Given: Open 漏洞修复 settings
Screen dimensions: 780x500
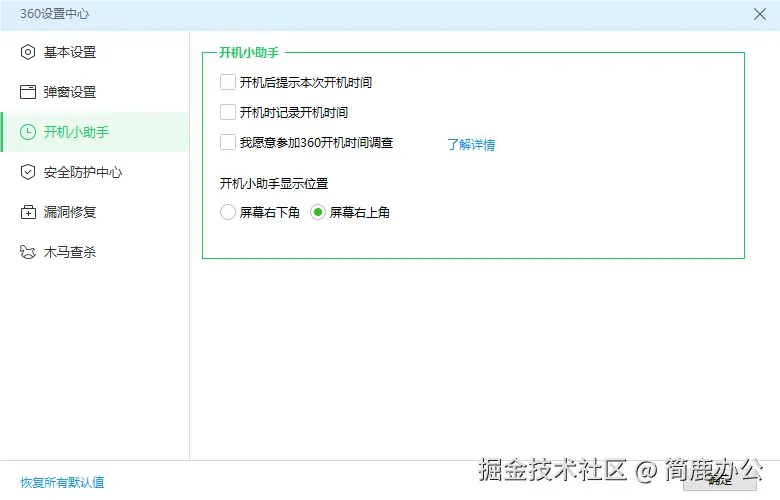Looking at the screenshot, I should tap(70, 212).
